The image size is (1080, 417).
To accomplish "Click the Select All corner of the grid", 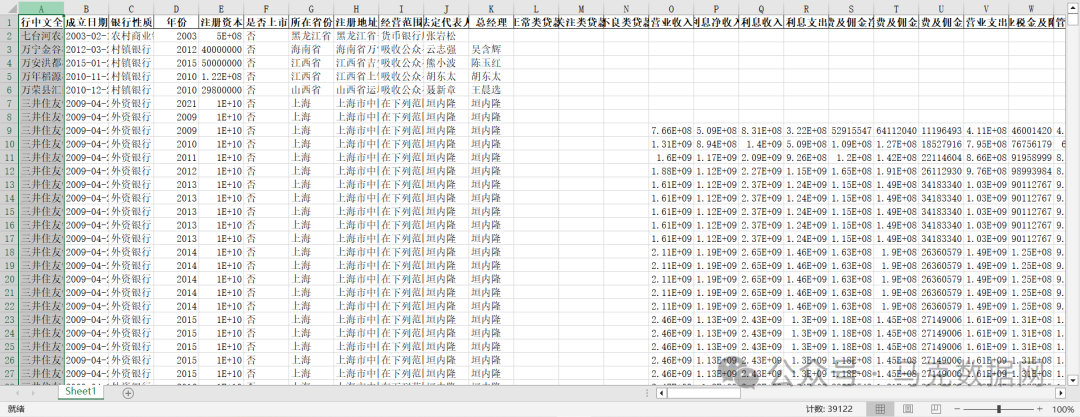I will coord(9,9).
